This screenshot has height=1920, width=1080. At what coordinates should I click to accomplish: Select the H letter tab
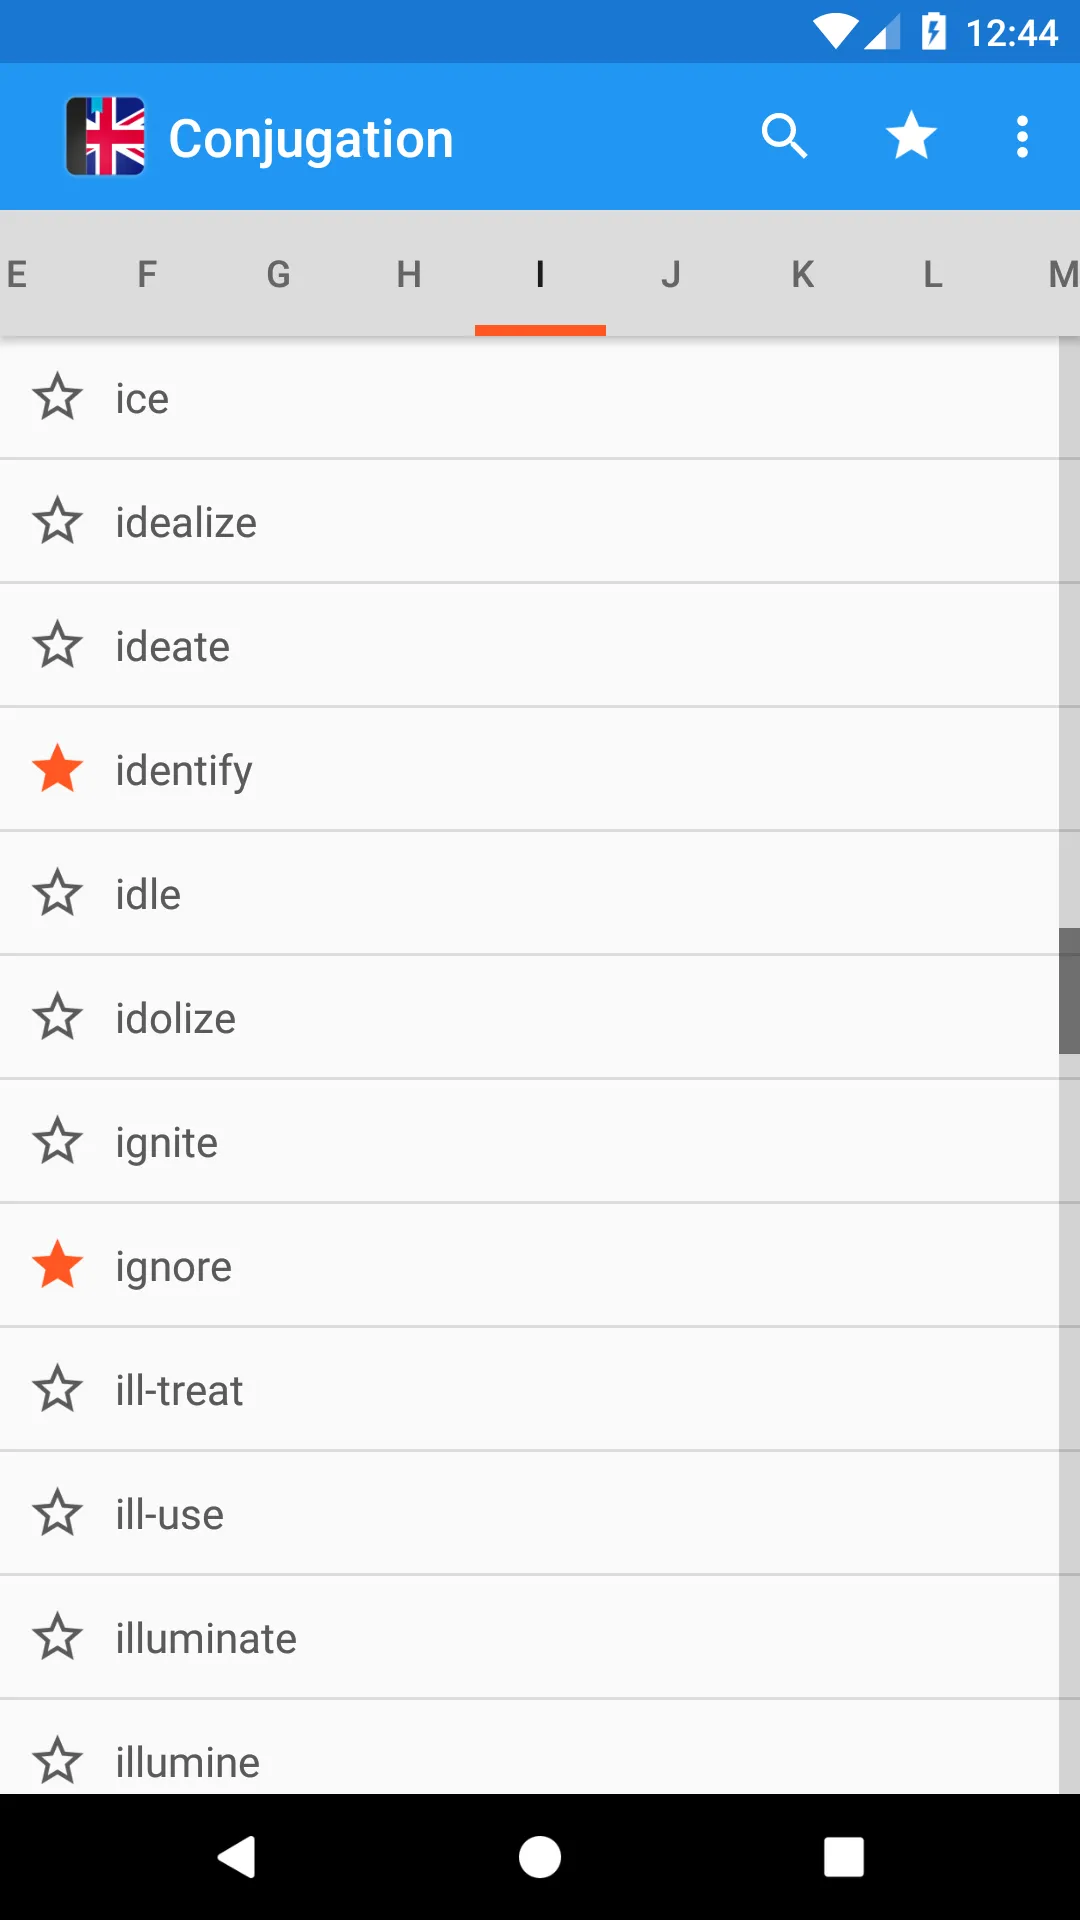click(x=409, y=274)
